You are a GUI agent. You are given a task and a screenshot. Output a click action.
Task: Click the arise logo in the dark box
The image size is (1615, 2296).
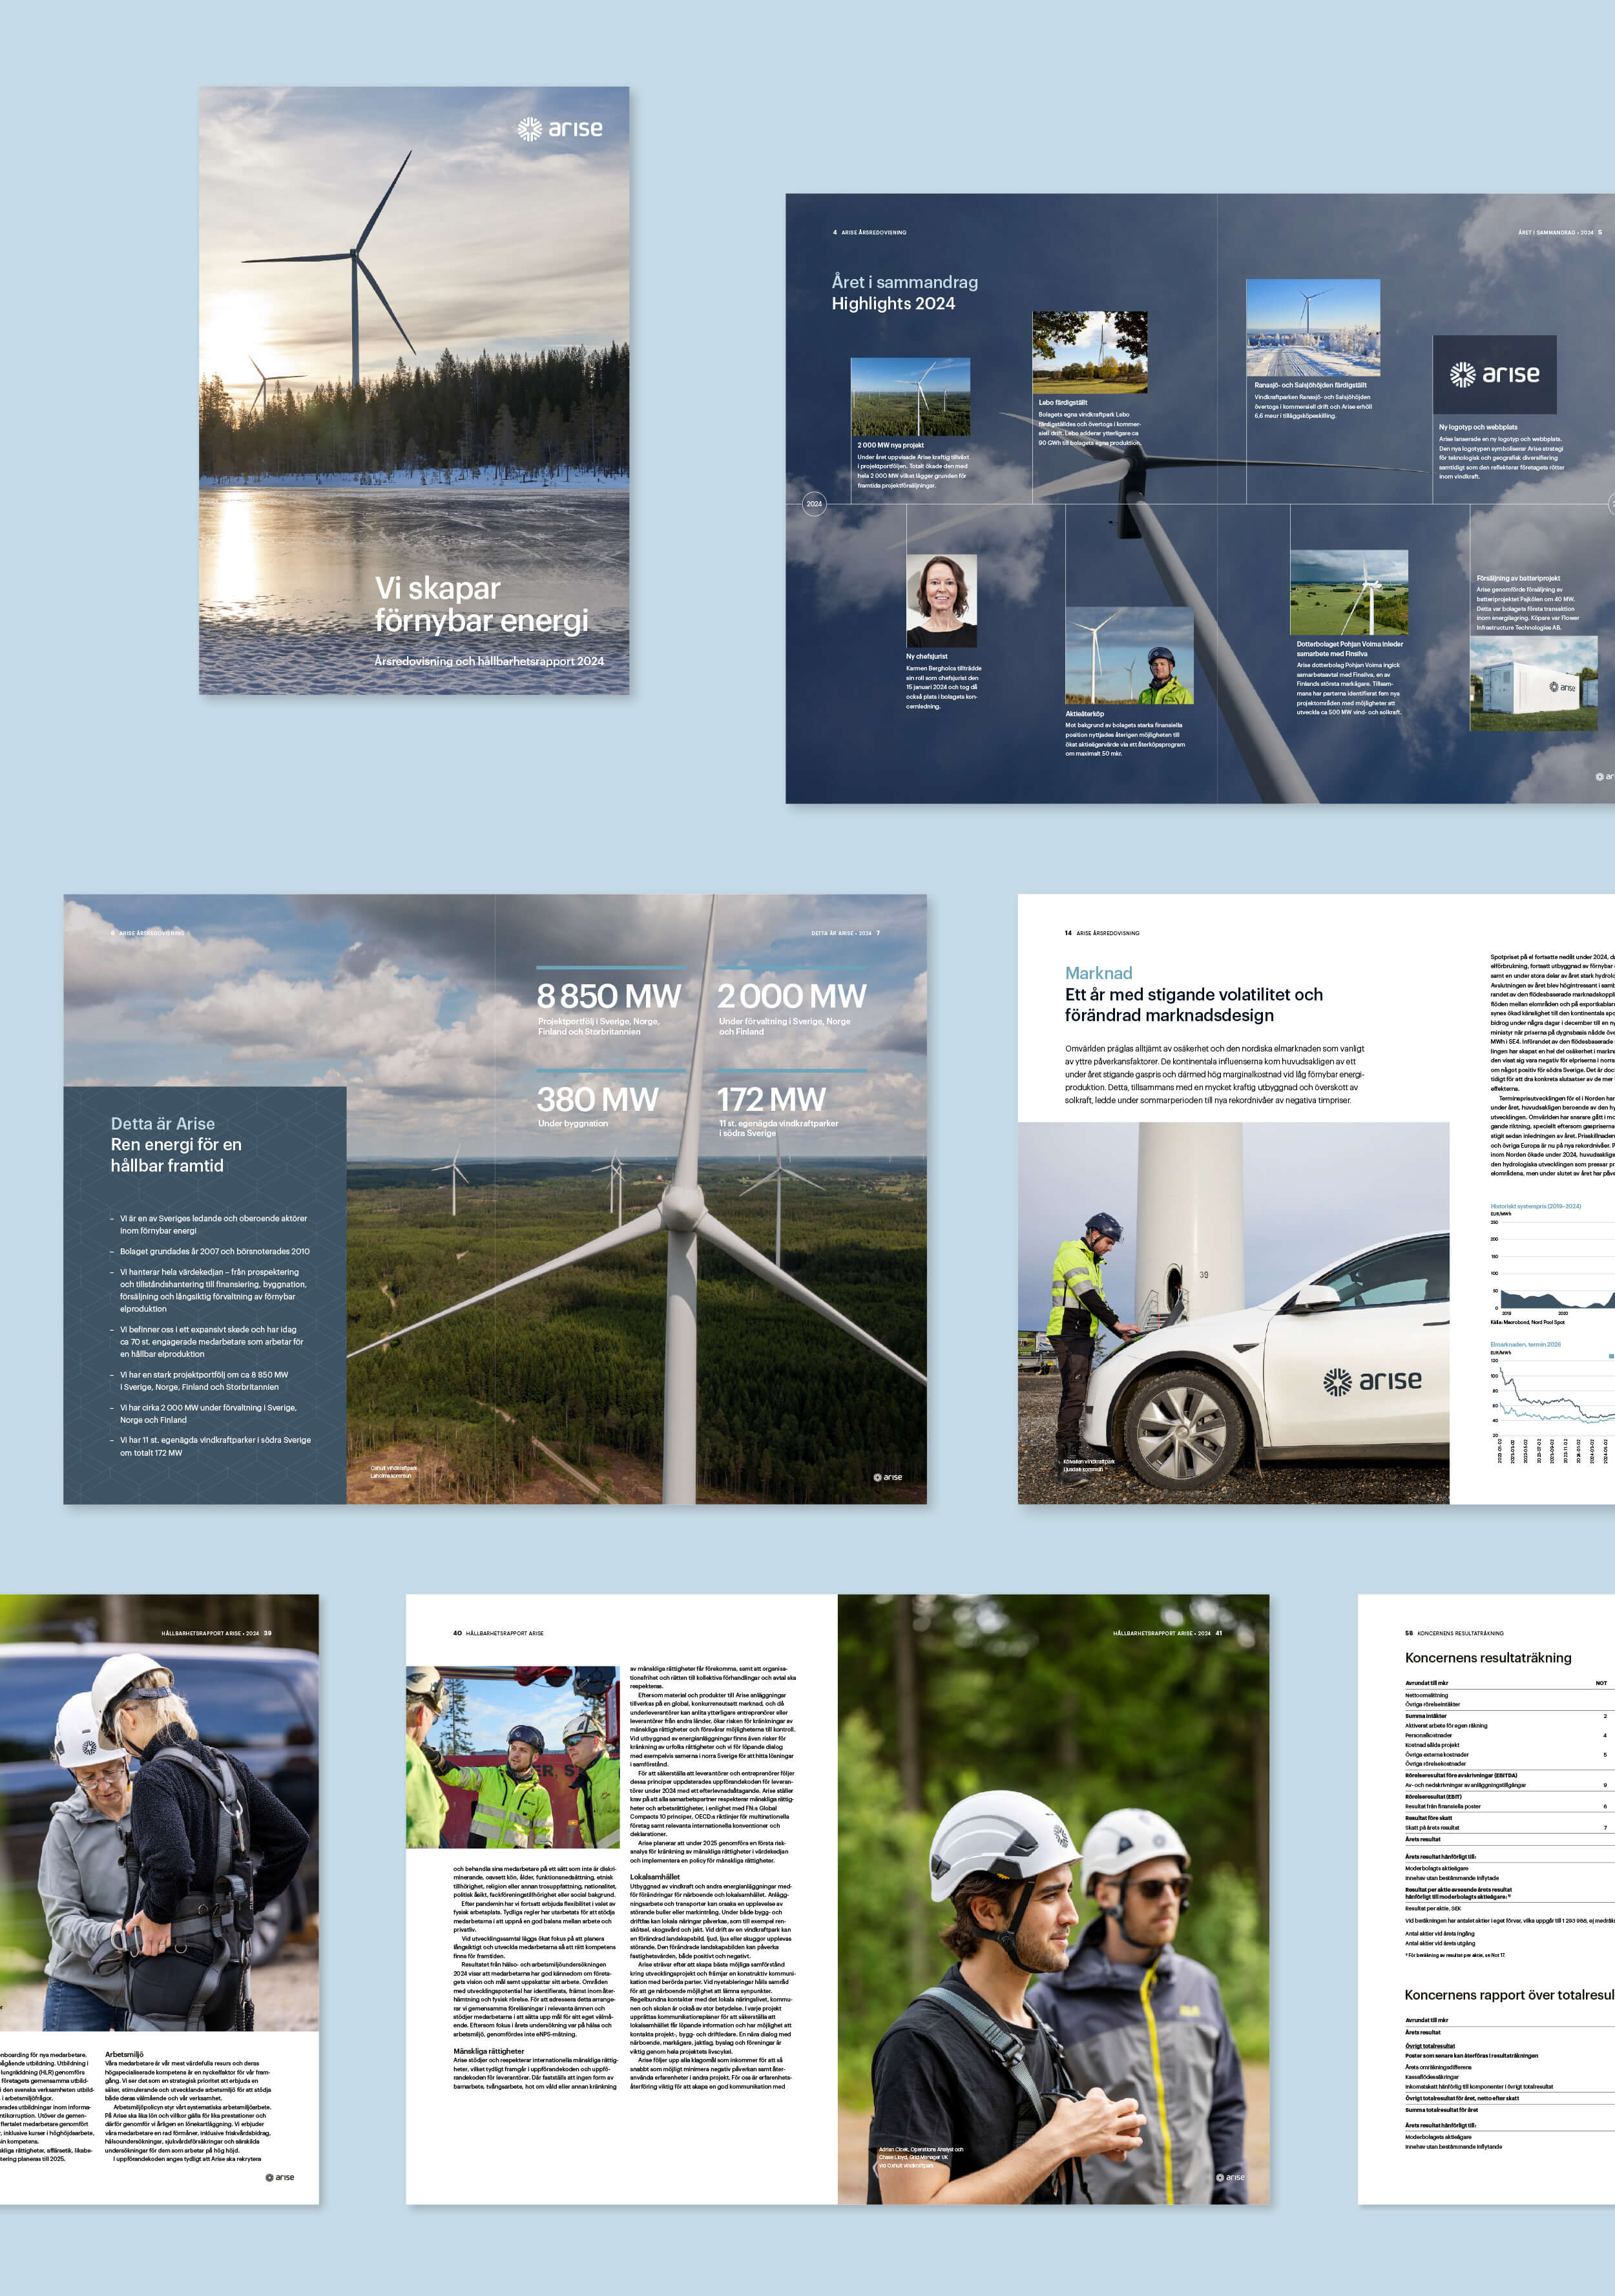(x=1494, y=374)
